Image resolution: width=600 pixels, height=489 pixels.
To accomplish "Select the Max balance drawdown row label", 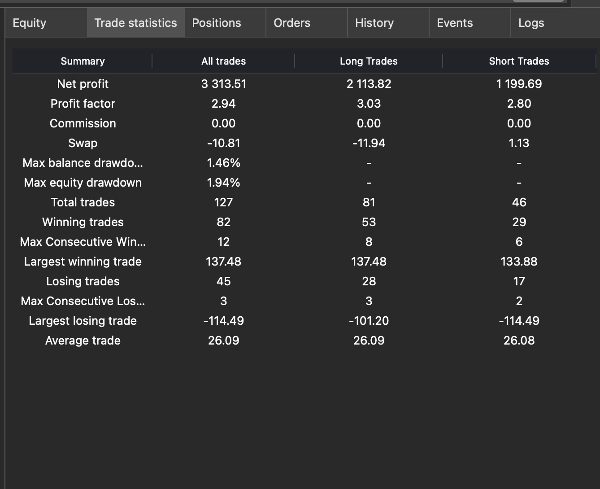I will click(x=83, y=163).
